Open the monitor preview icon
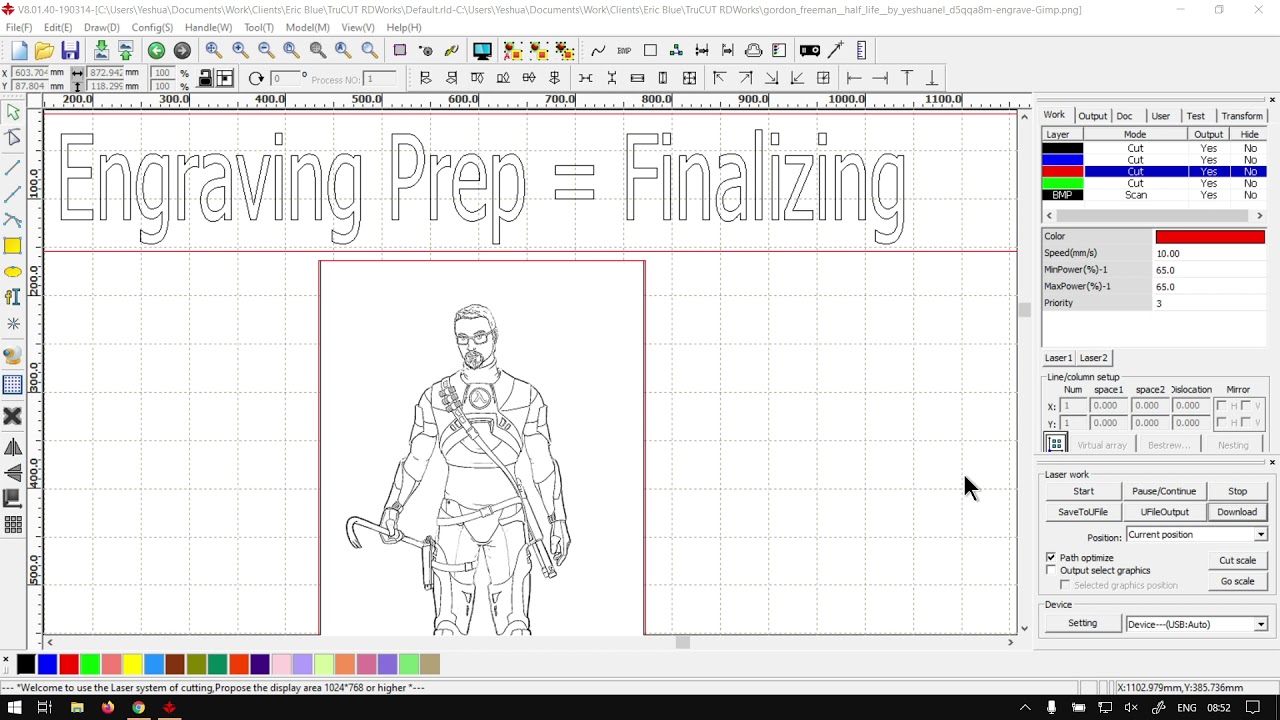1280x720 pixels. point(482,51)
